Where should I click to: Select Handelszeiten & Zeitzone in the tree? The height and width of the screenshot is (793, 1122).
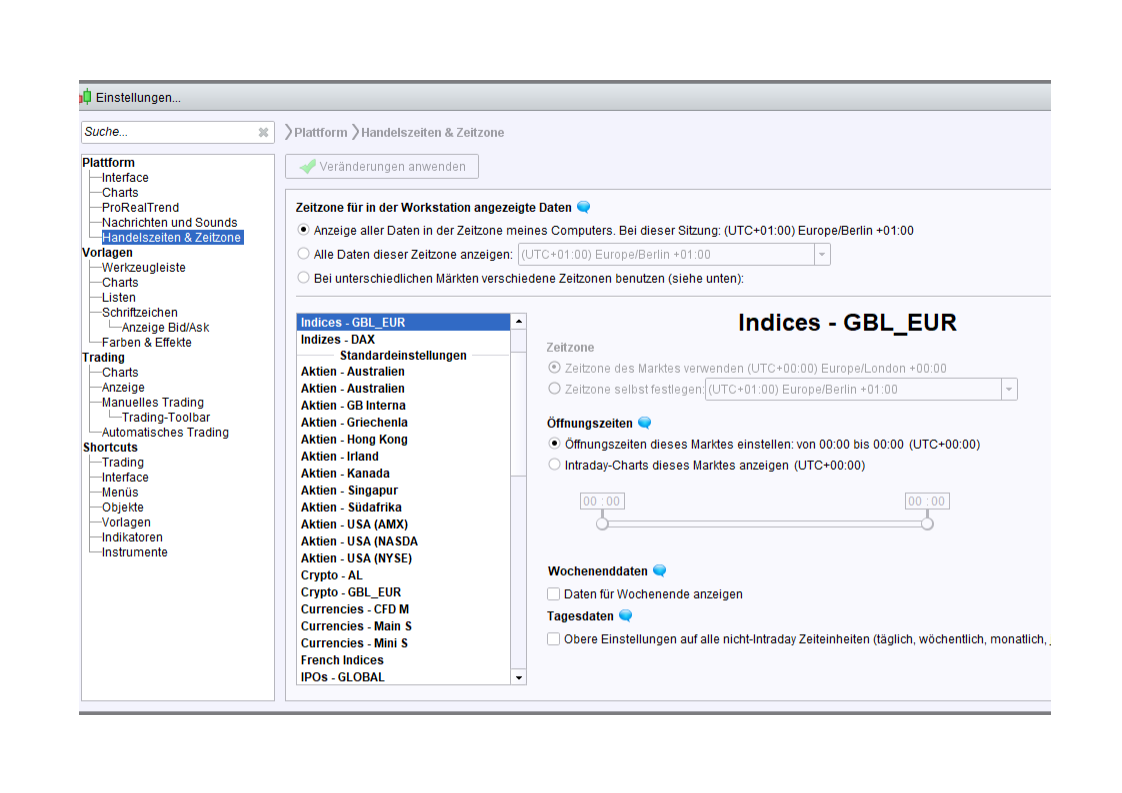click(172, 238)
